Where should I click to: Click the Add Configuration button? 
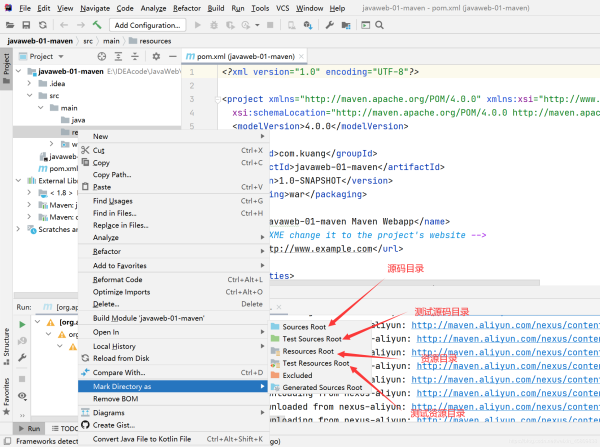coord(147,24)
